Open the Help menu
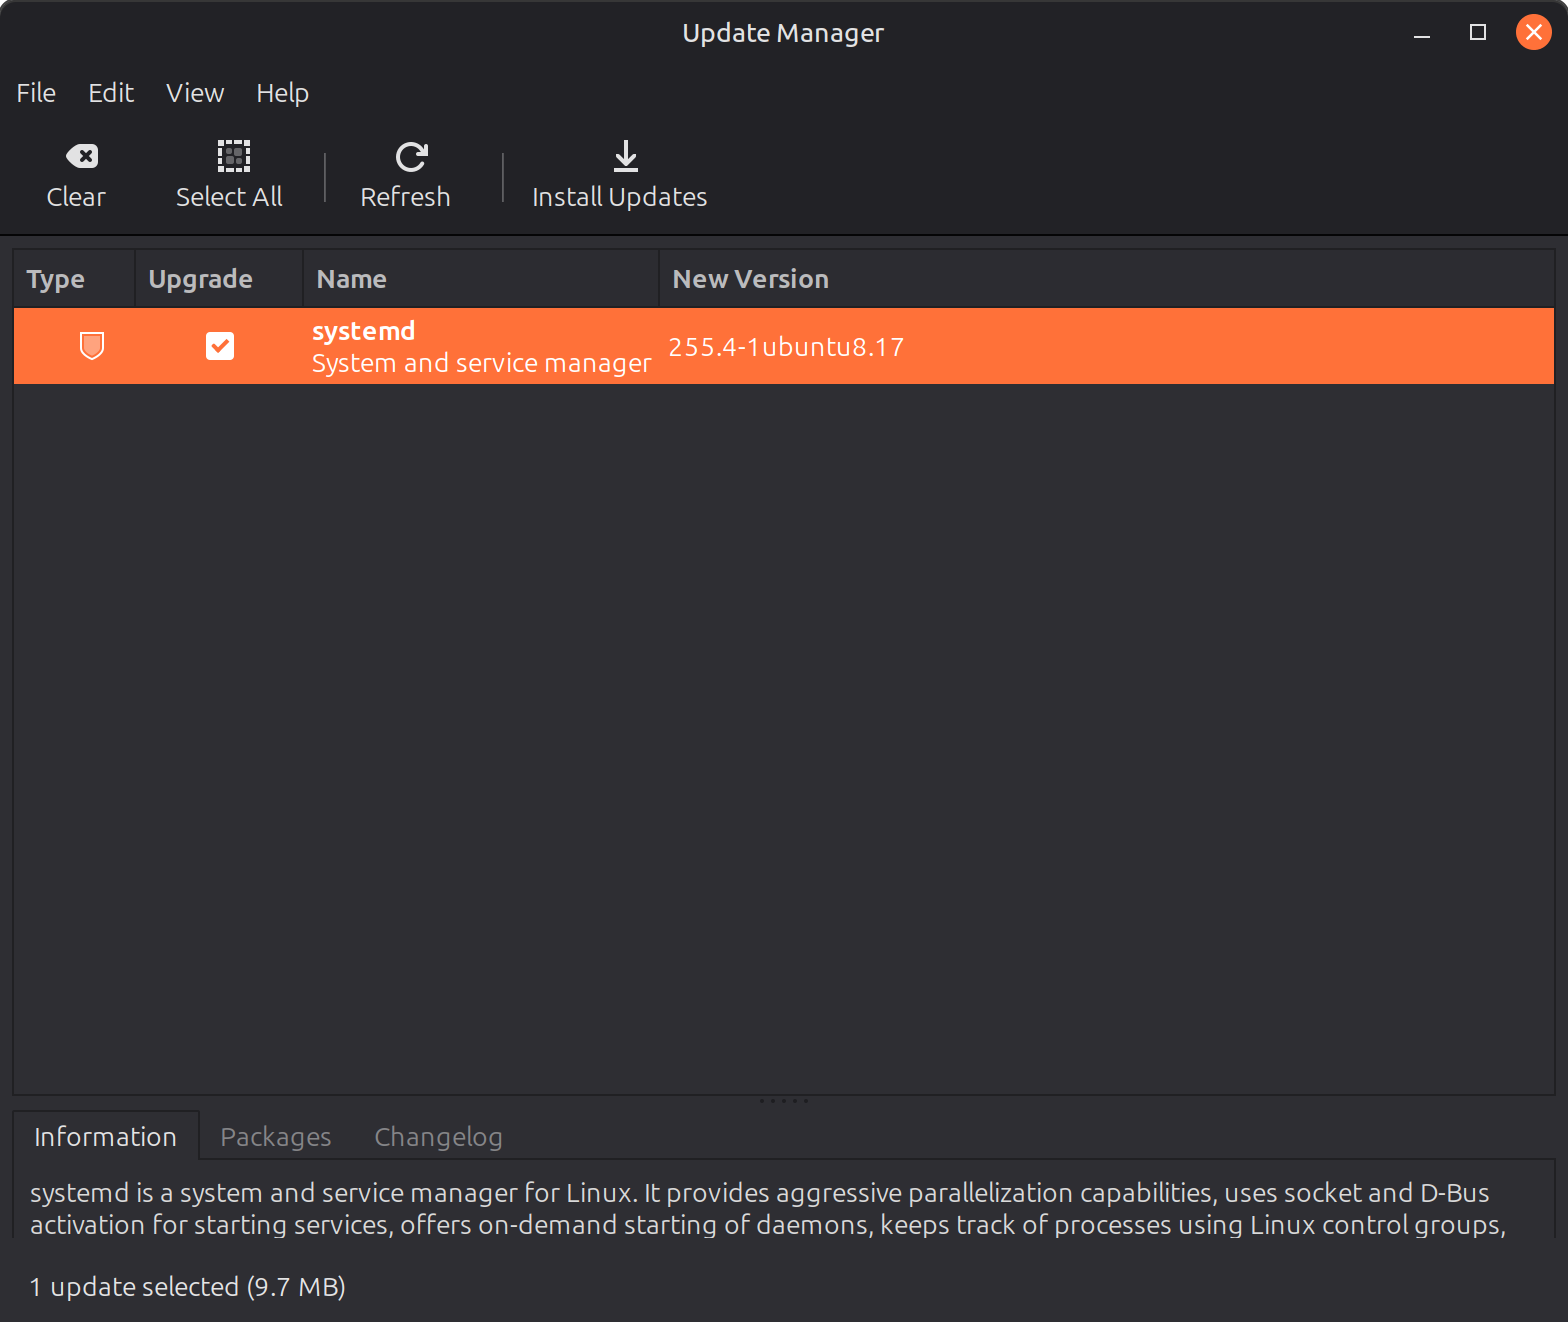 coord(282,93)
